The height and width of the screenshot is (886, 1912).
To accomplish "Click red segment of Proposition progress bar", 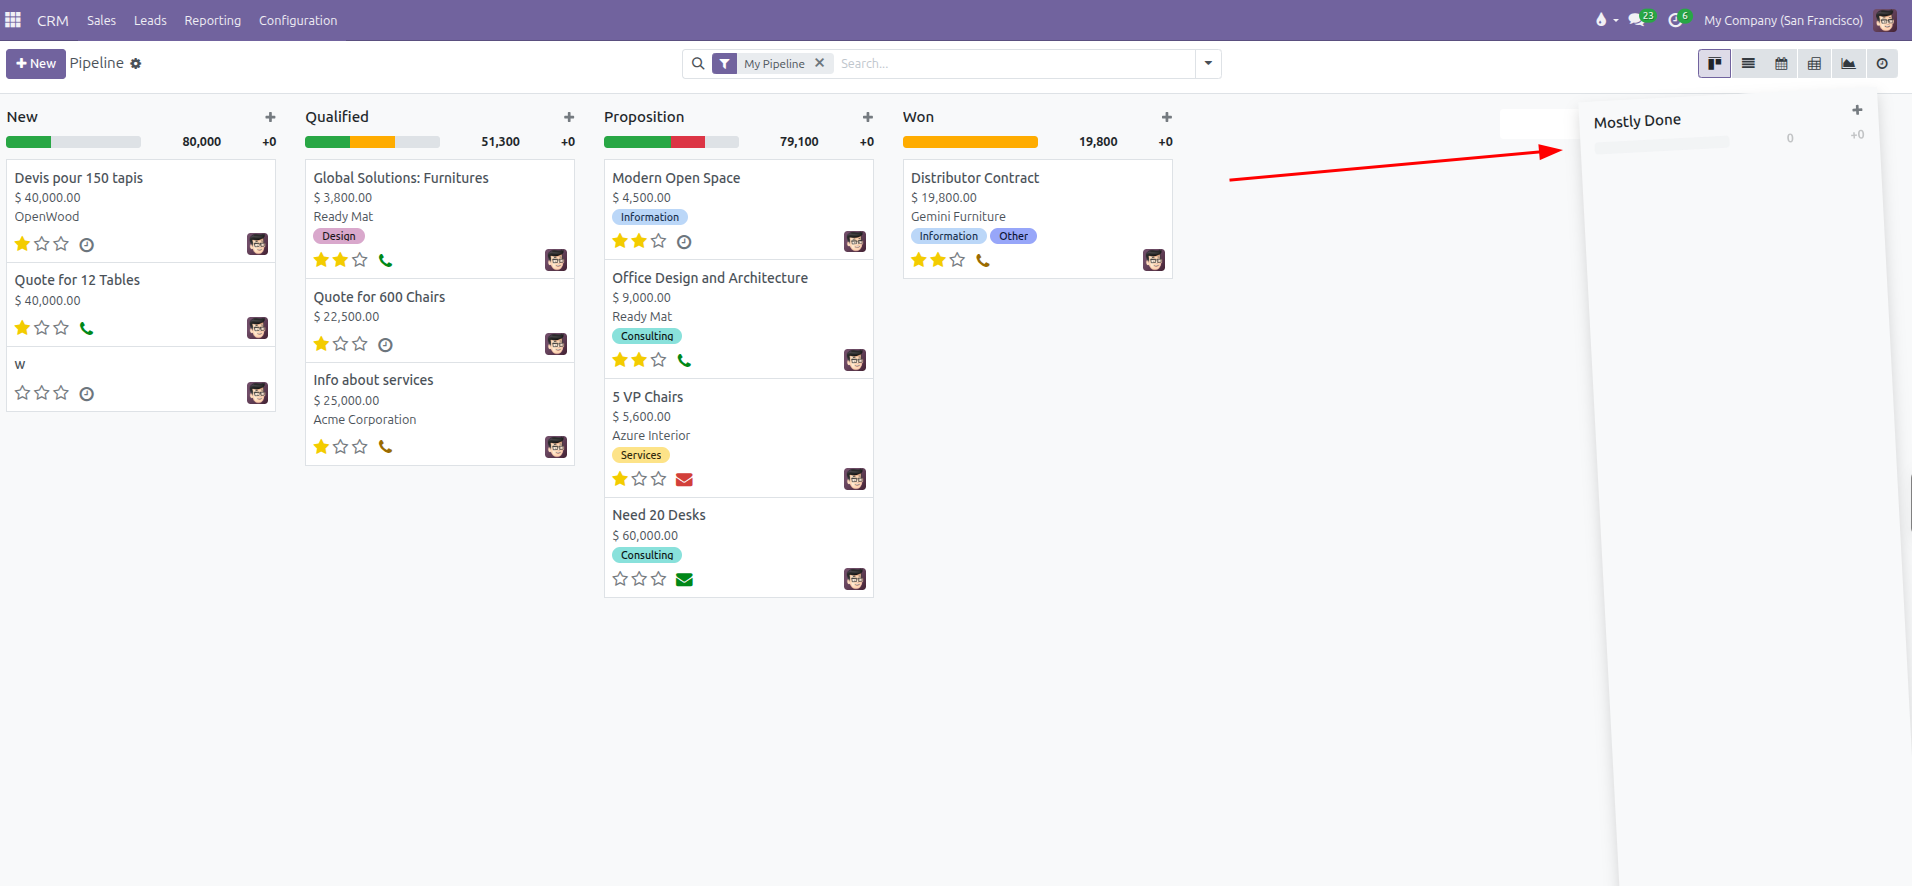I will [688, 142].
